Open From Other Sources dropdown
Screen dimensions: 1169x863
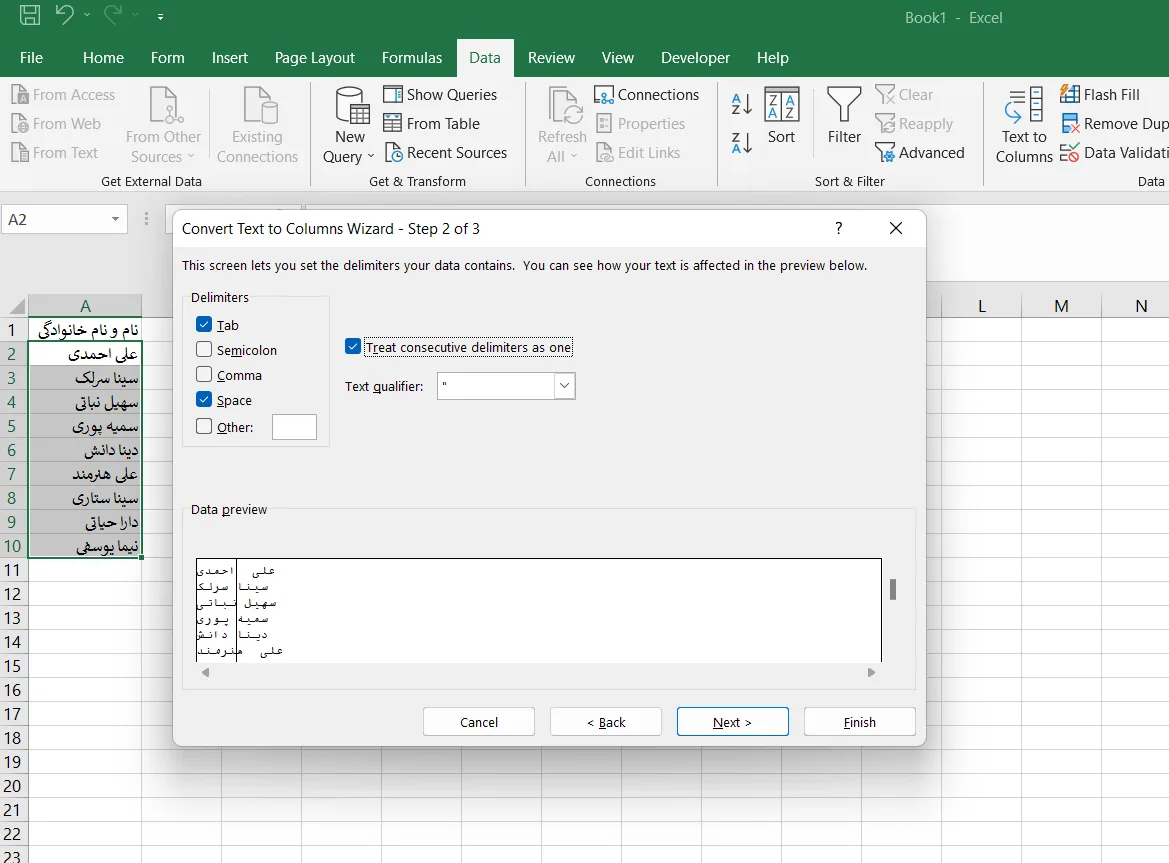click(163, 124)
